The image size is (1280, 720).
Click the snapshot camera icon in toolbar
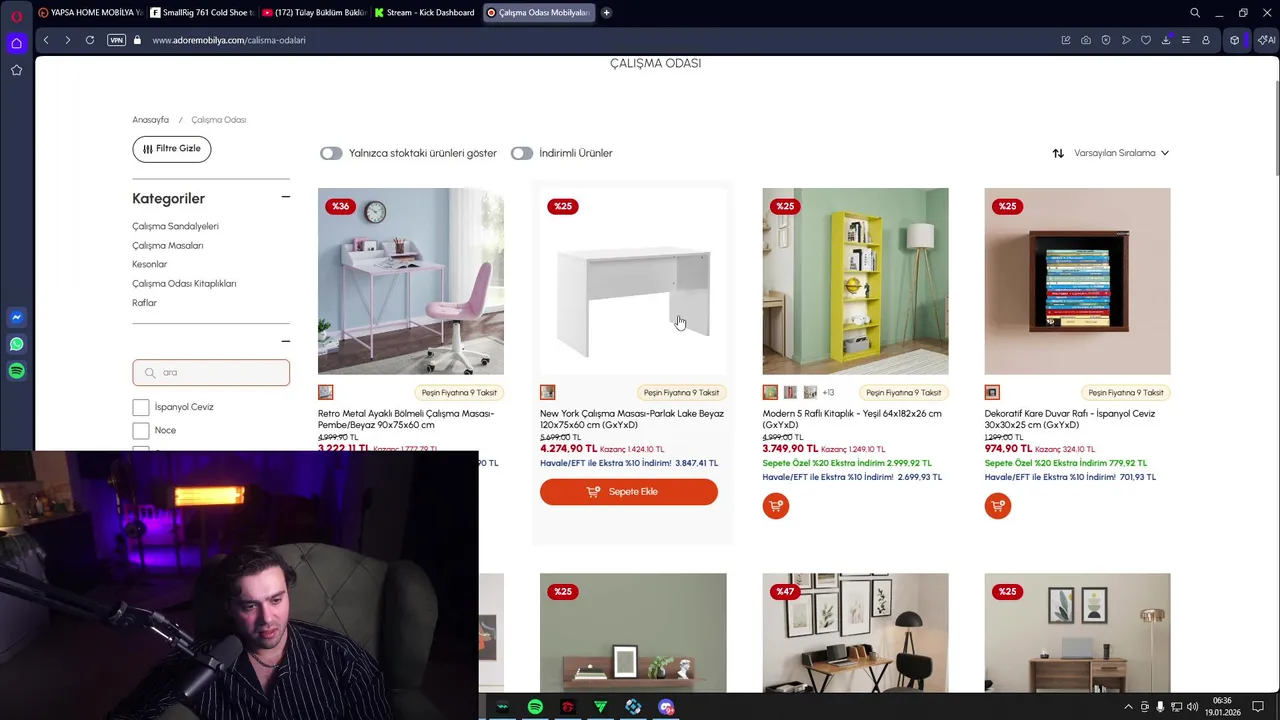click(x=1086, y=40)
